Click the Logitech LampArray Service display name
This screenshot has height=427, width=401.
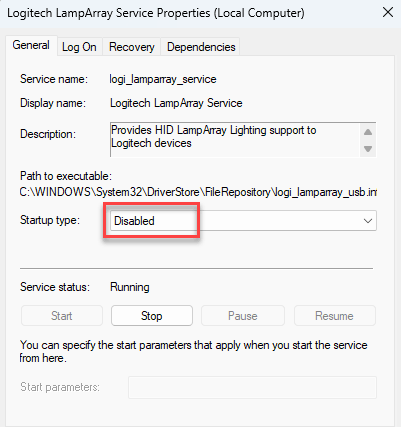click(x=176, y=103)
